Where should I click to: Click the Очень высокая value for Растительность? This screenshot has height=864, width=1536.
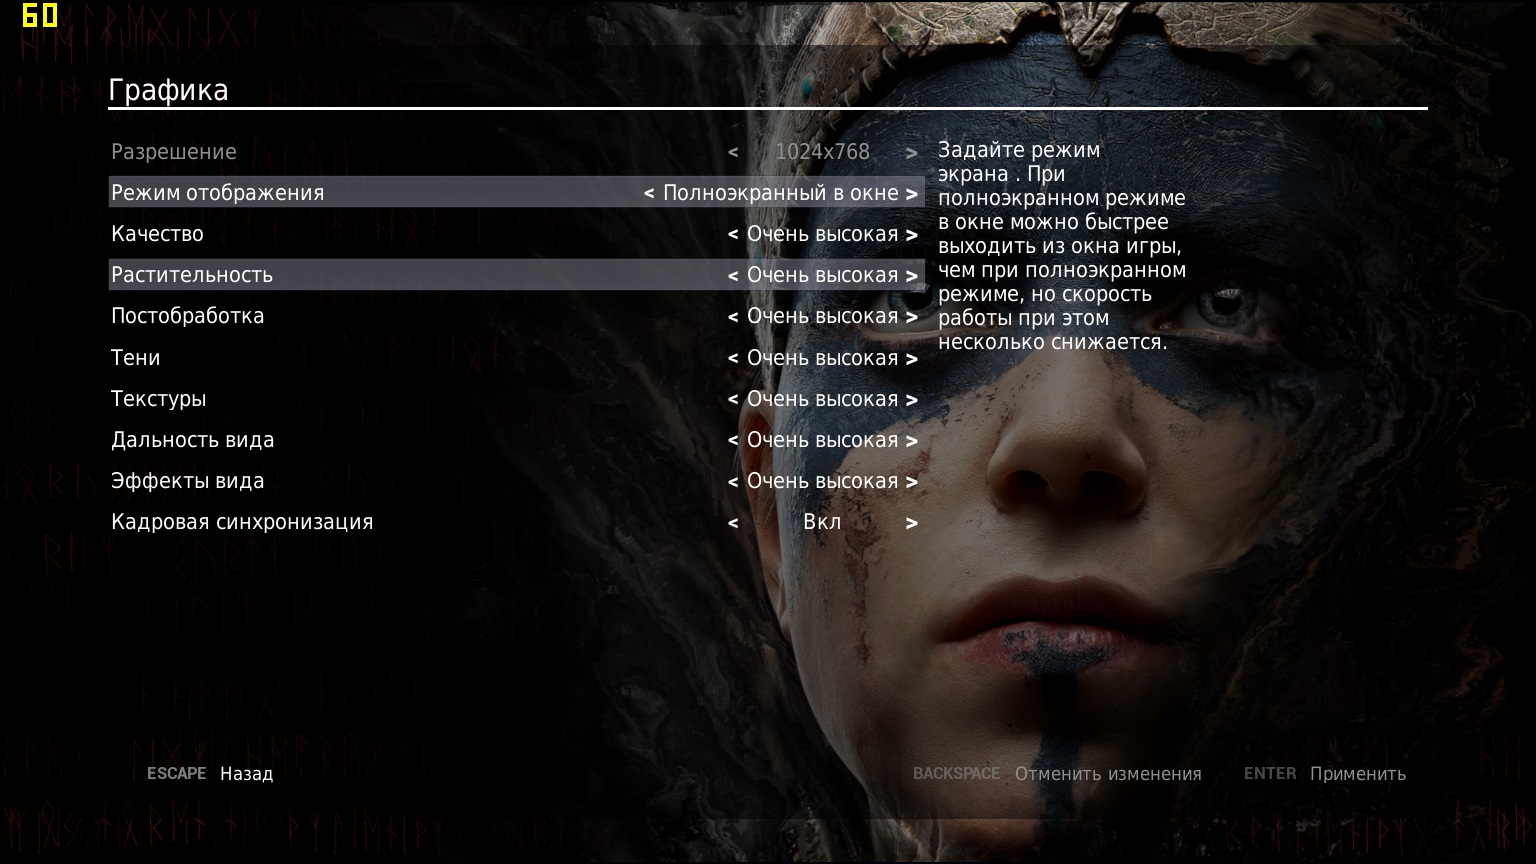(x=823, y=275)
